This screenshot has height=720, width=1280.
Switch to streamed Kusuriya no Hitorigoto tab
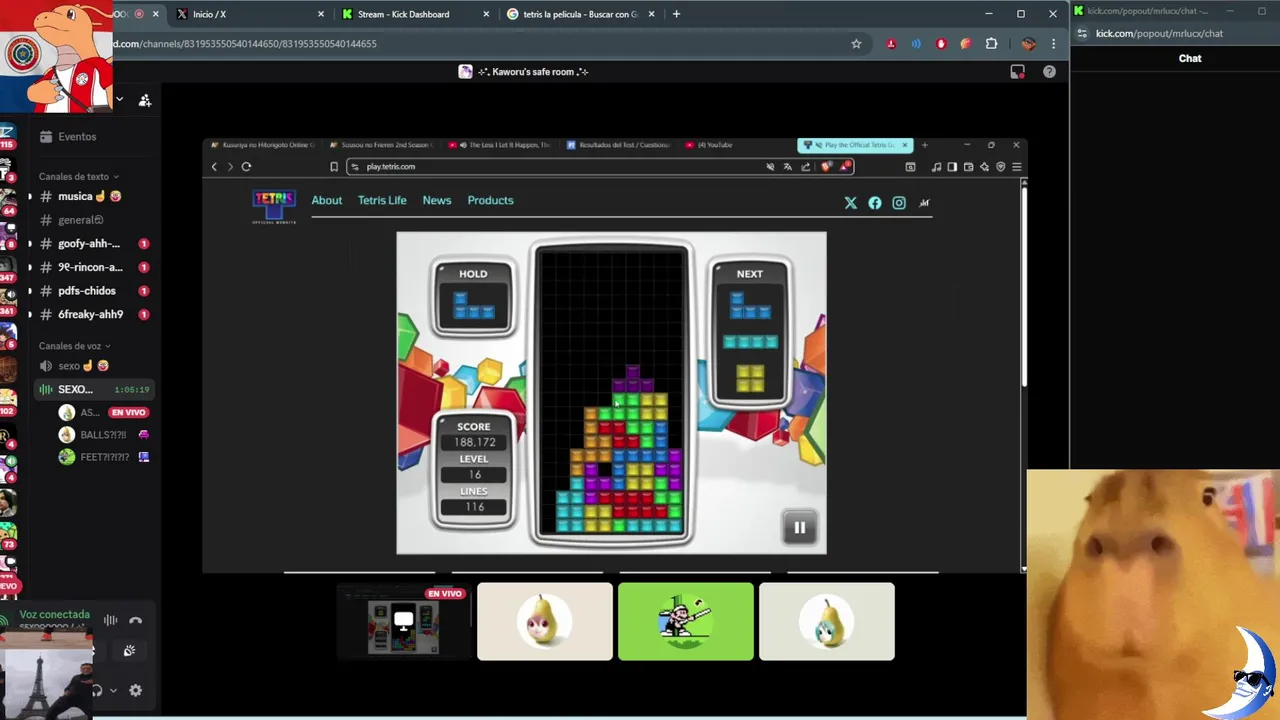tap(262, 145)
